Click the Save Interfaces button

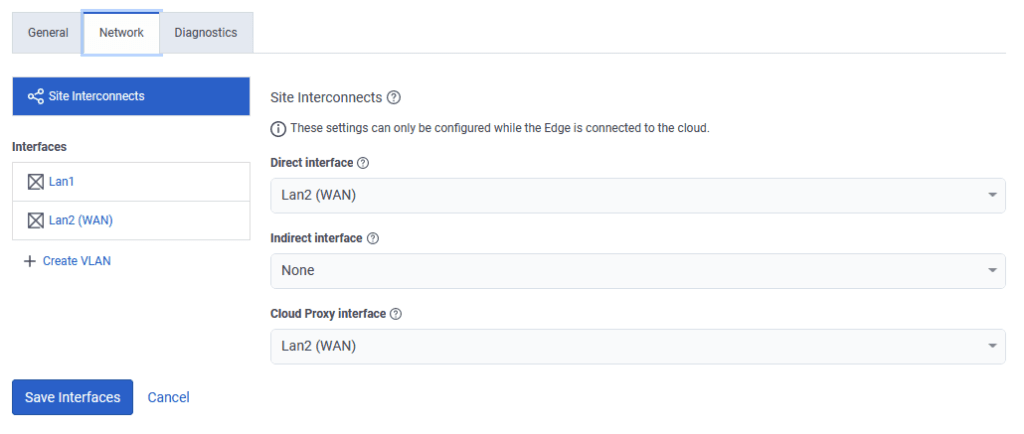(72, 397)
